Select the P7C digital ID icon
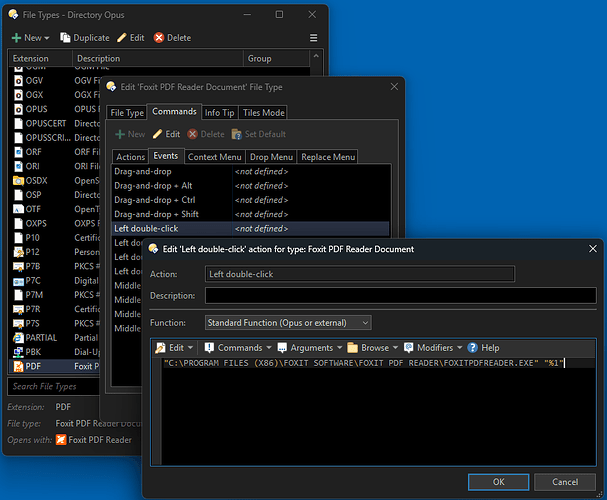607x500 pixels. pos(18,281)
